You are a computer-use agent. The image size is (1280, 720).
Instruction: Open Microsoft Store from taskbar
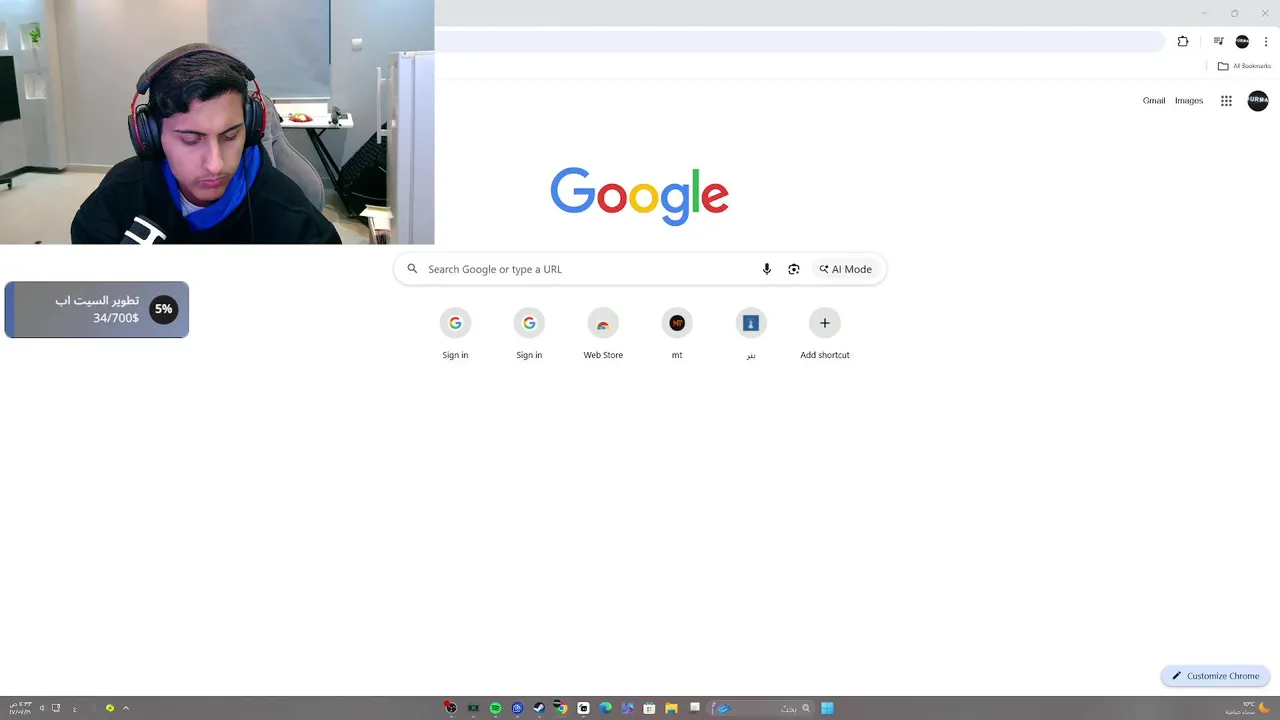tap(649, 708)
